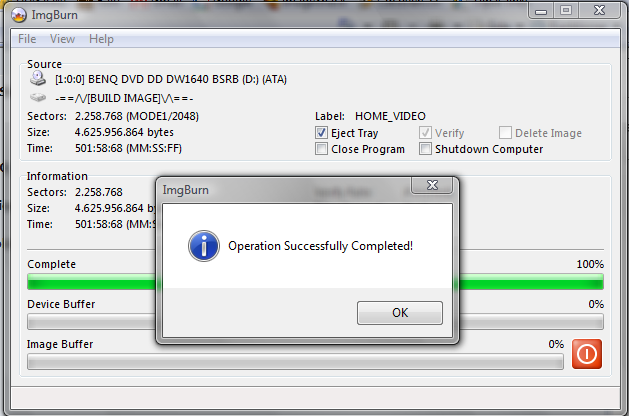This screenshot has width=629, height=416.
Task: Open the View menu
Action: point(62,39)
